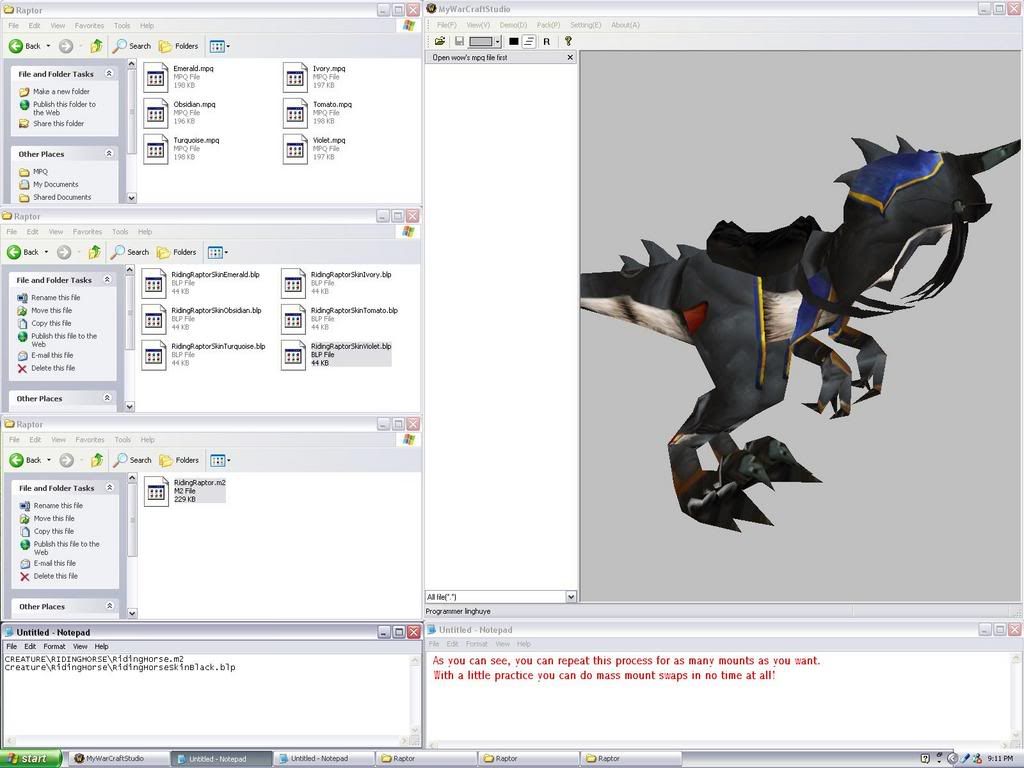Open the Pack(P) menu in MyWarCraftStudio
Viewport: 1024px width, 768px height.
pyautogui.click(x=548, y=25)
